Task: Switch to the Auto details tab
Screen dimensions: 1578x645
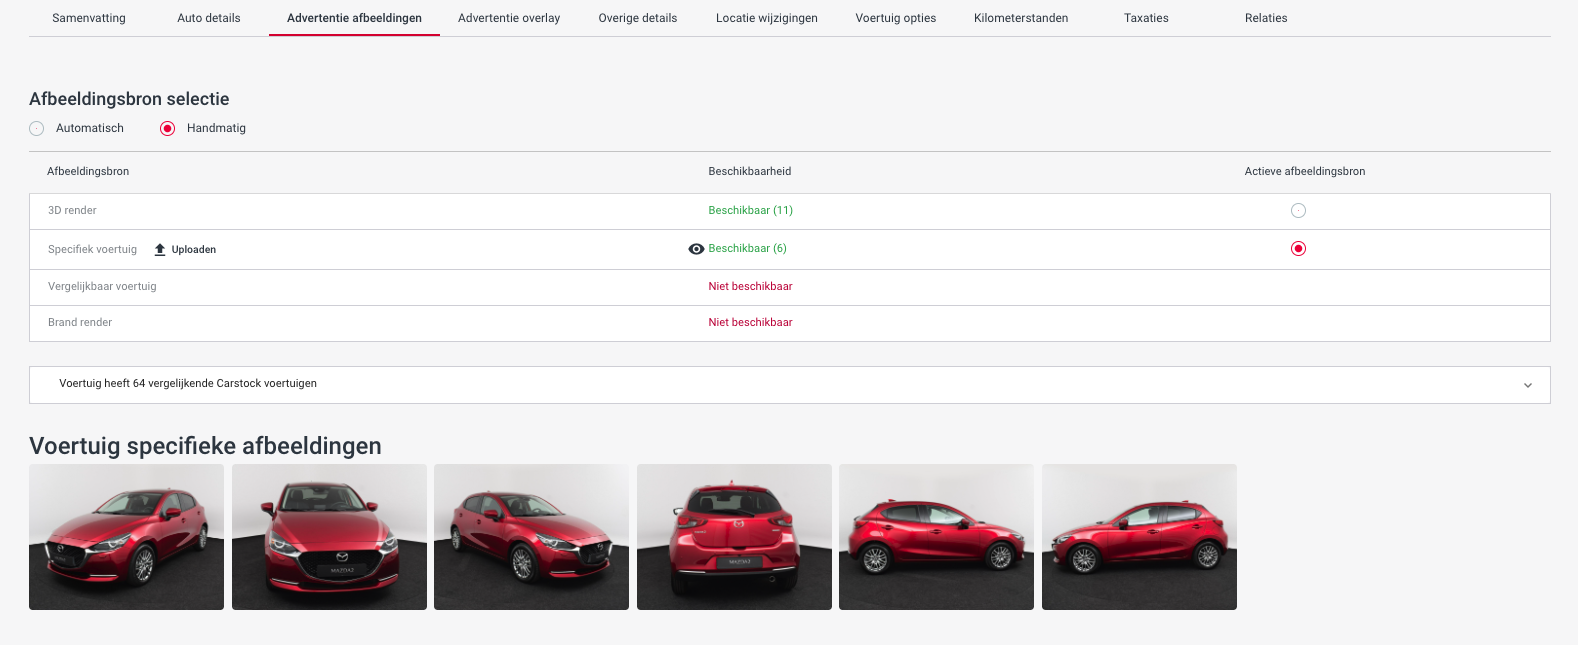Action: (x=209, y=18)
